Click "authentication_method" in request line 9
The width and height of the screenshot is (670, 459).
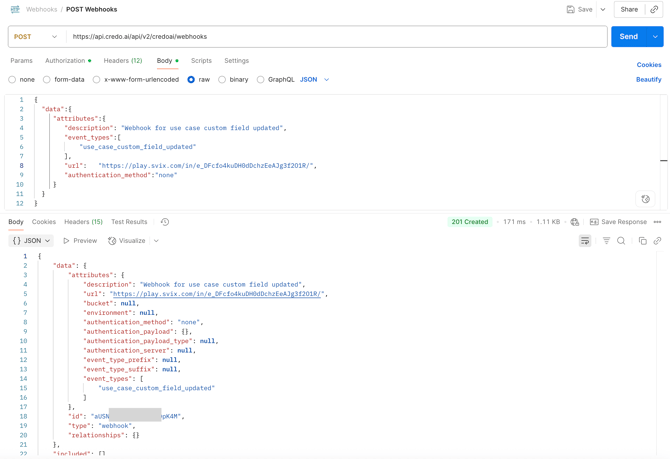pyautogui.click(x=108, y=175)
